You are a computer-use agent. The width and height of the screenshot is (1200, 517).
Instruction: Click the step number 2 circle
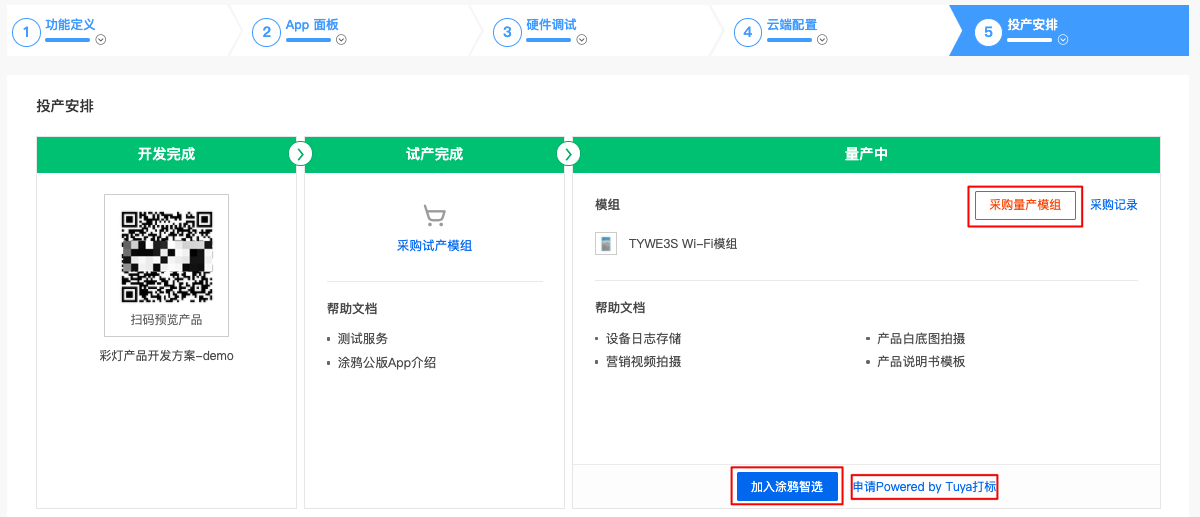266,32
